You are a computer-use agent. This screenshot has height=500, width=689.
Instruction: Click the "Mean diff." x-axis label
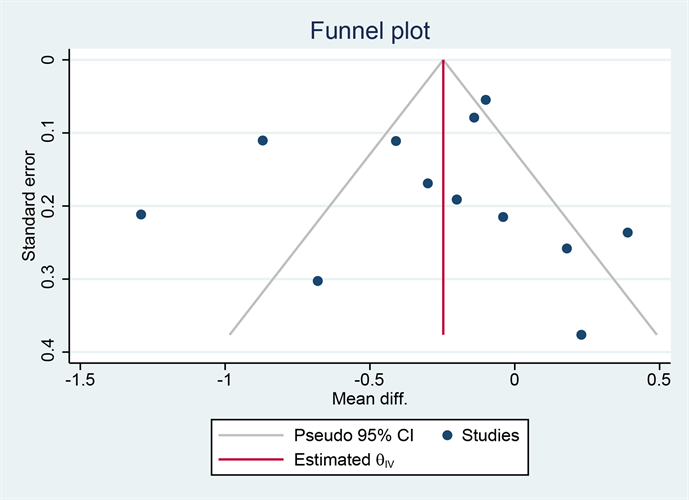pyautogui.click(x=371, y=399)
